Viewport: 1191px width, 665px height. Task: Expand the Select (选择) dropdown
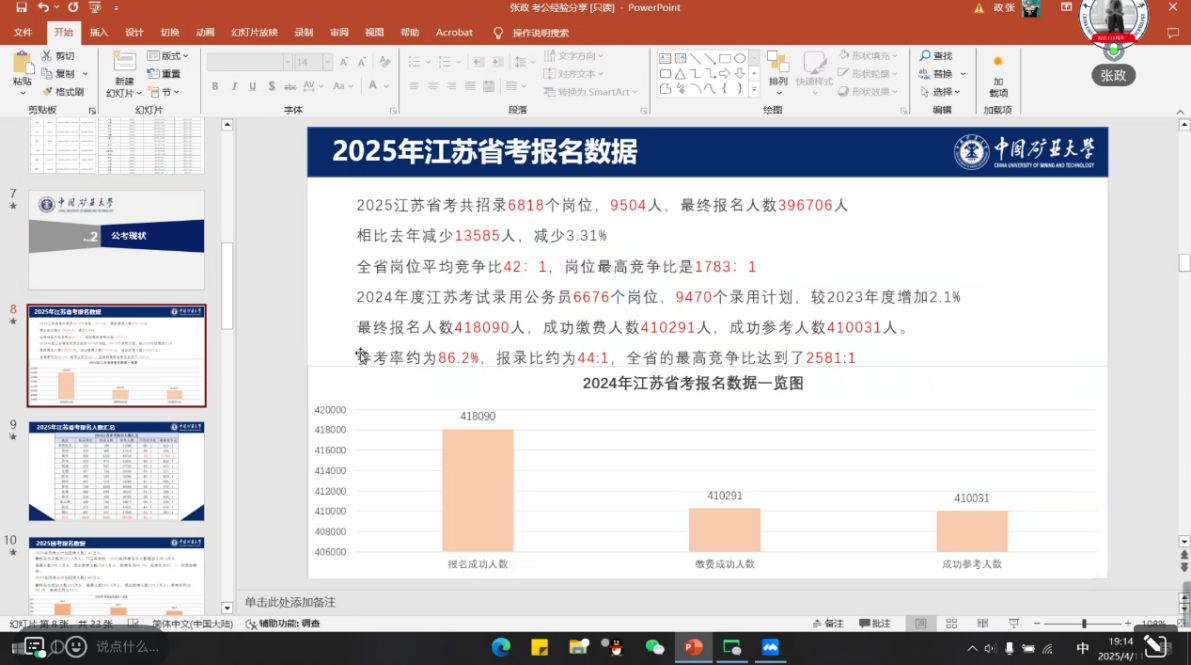(943, 92)
